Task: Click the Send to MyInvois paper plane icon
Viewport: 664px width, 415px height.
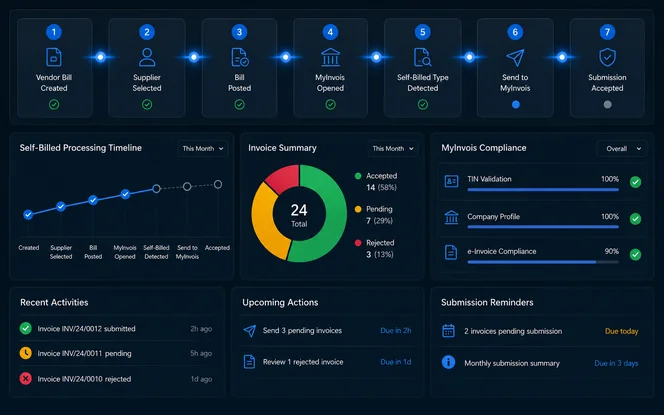Action: tap(515, 58)
